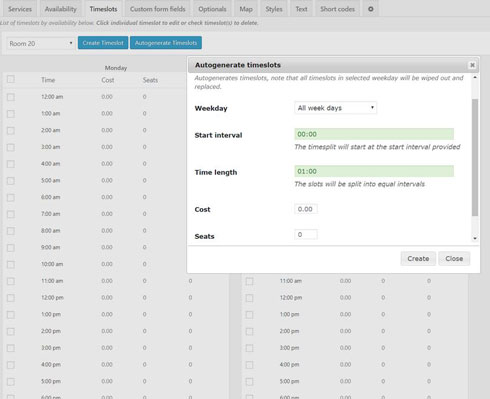Open the second column 2:00 pm timeslot
Screen dimensions: 490x399
[x=289, y=331]
